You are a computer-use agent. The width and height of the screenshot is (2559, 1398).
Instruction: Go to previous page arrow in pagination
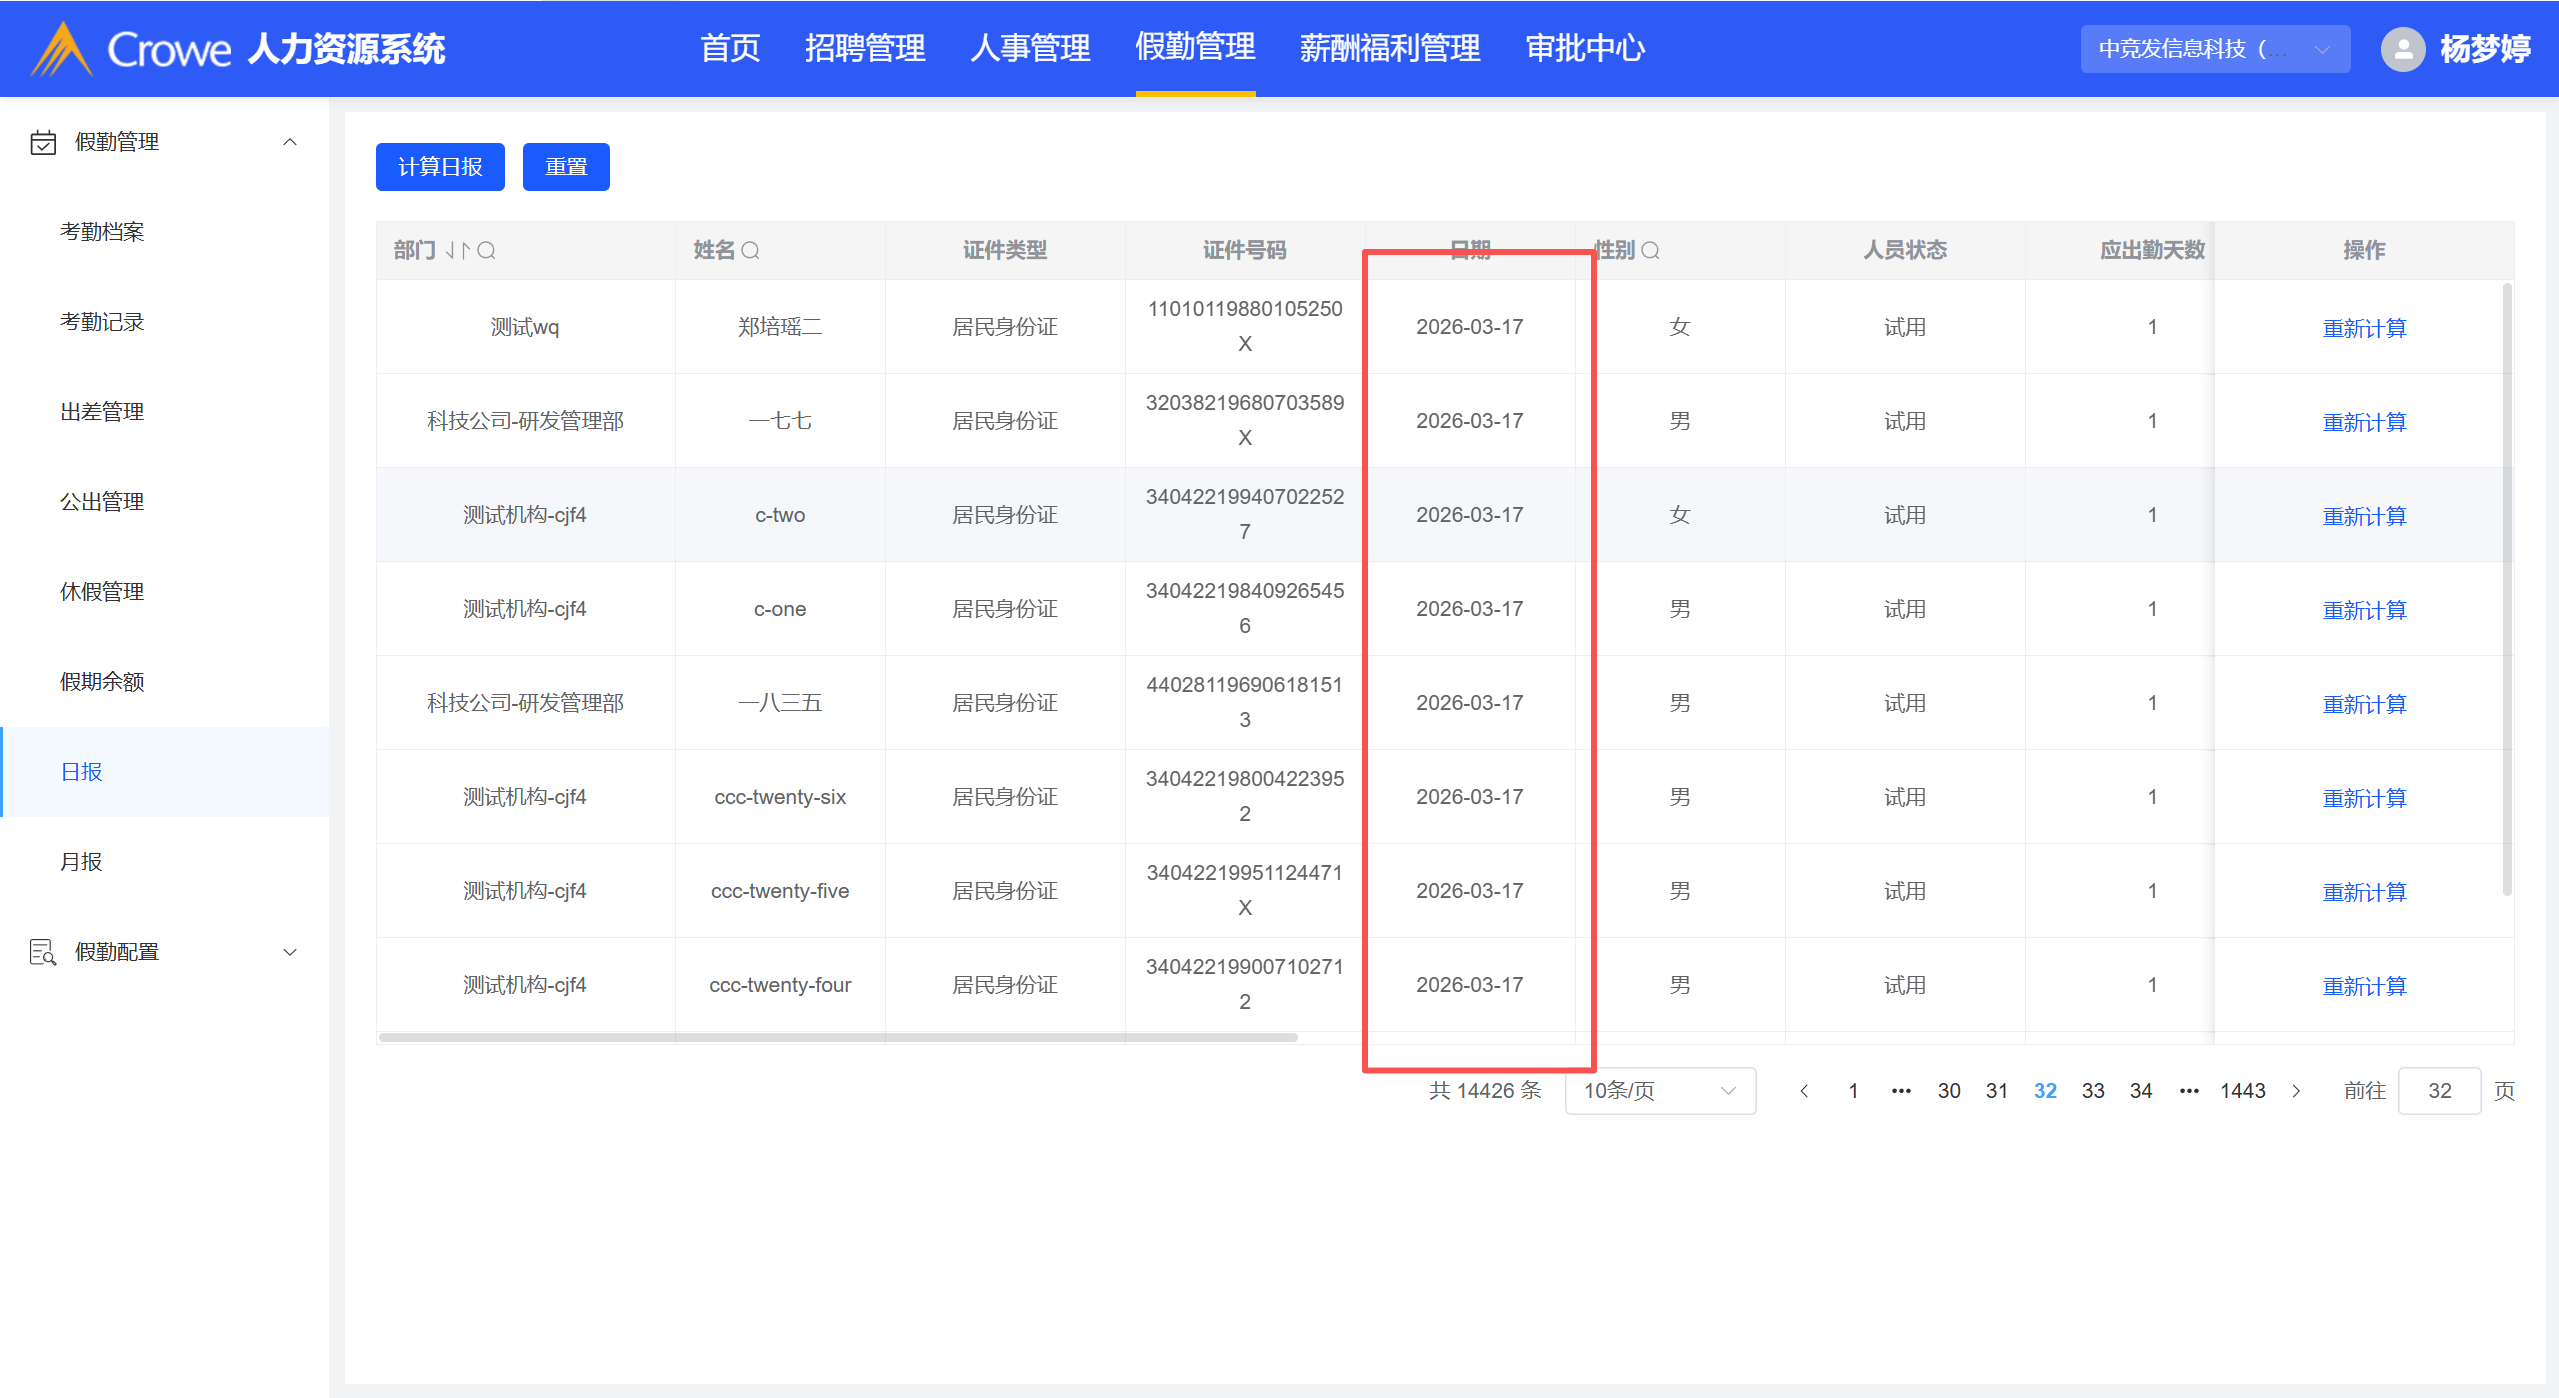click(x=1804, y=1091)
